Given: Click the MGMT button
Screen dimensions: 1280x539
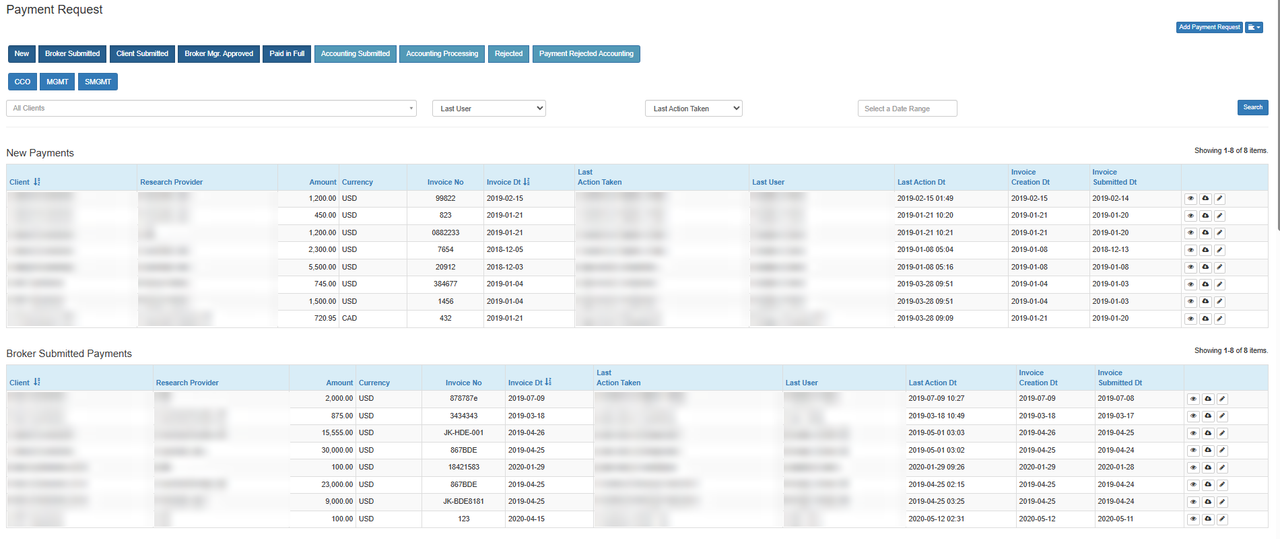Looking at the screenshot, I should 57,82.
